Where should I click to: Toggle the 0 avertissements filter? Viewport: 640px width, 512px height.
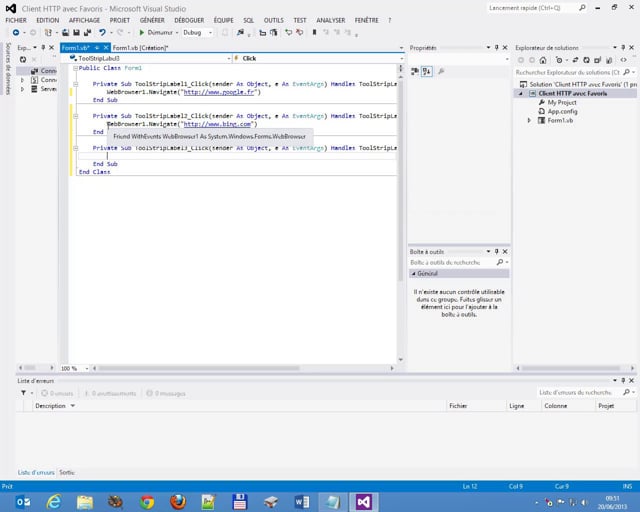click(110, 394)
